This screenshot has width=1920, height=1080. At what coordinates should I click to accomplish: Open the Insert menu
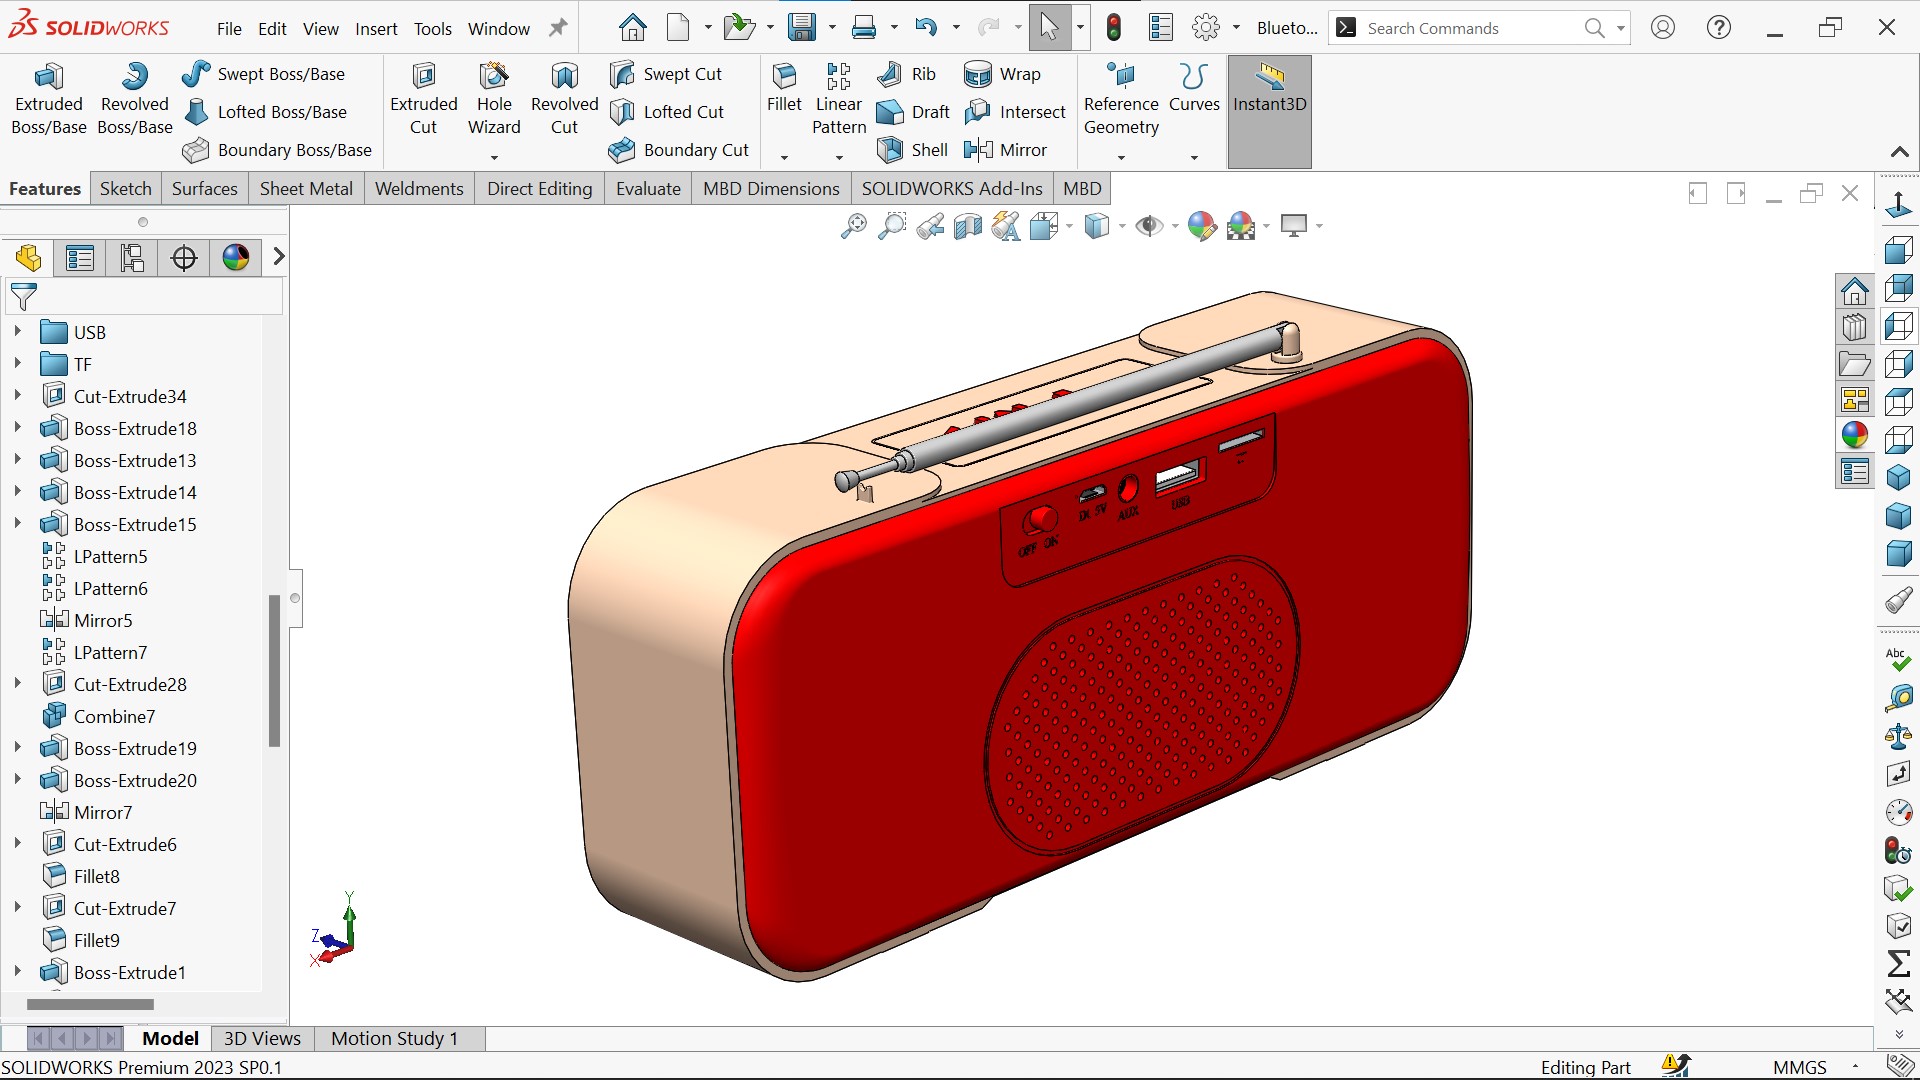click(376, 29)
